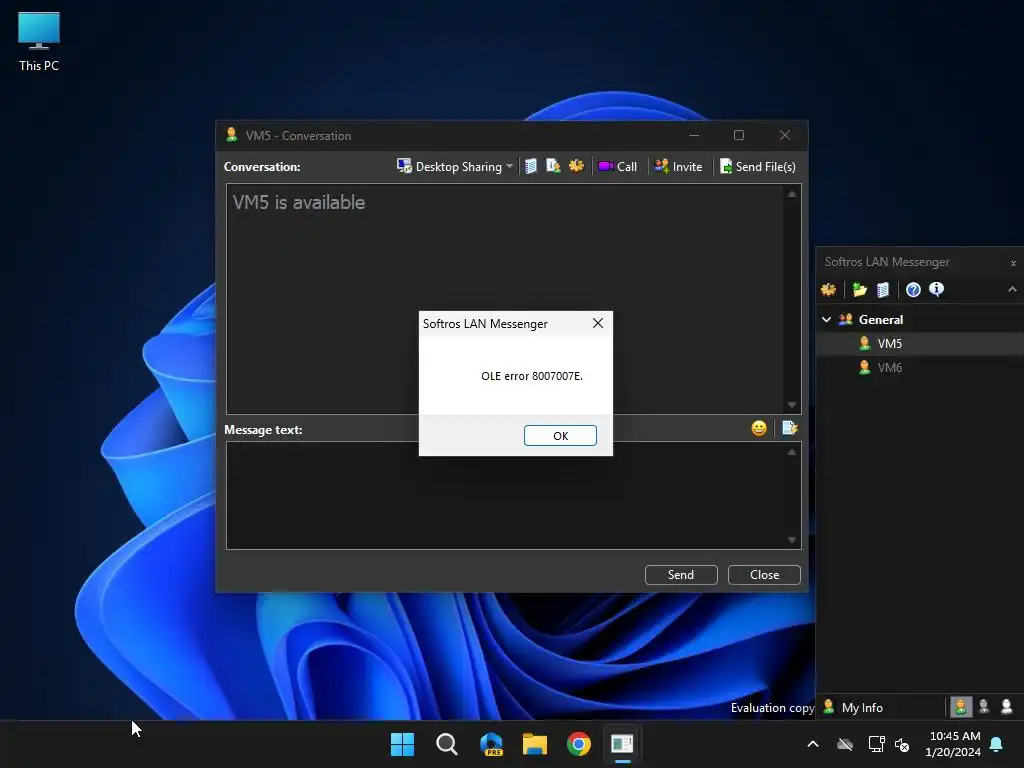Click the Send button
1024x768 pixels.
point(681,575)
